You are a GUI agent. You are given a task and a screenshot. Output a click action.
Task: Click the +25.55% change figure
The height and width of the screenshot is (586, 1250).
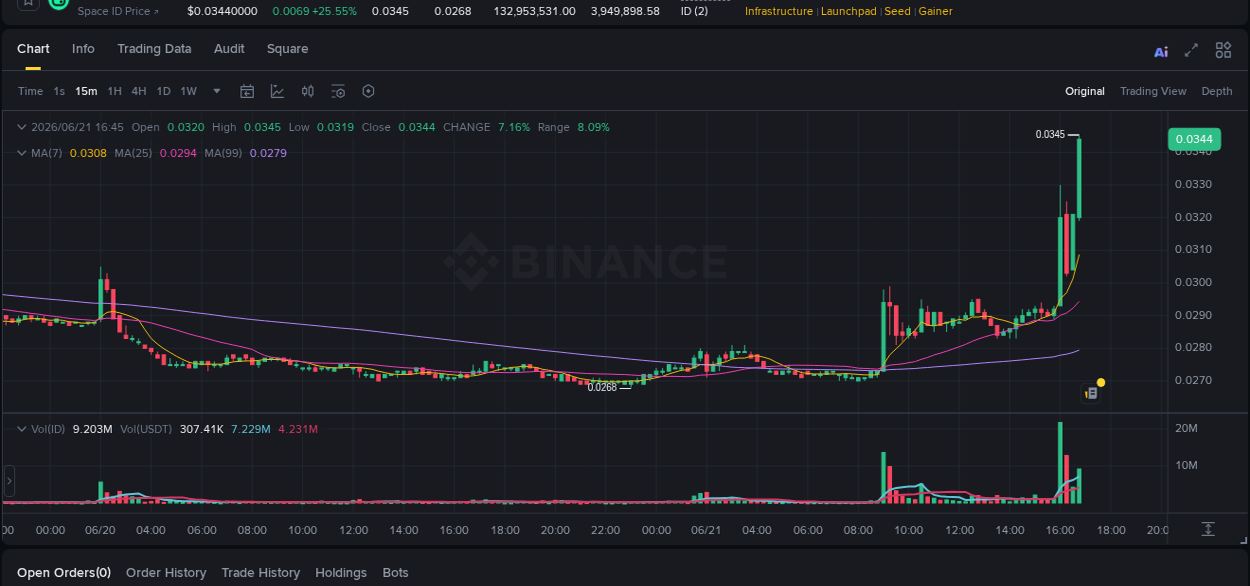tap(332, 11)
